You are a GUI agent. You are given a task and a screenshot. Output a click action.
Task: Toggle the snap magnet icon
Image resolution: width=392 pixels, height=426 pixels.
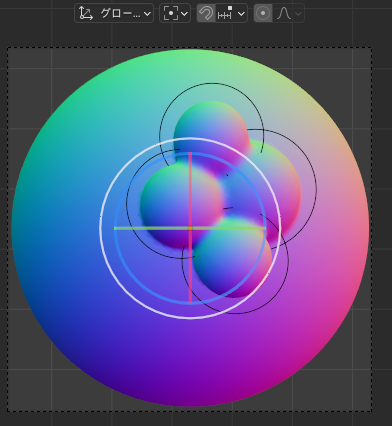click(x=206, y=13)
